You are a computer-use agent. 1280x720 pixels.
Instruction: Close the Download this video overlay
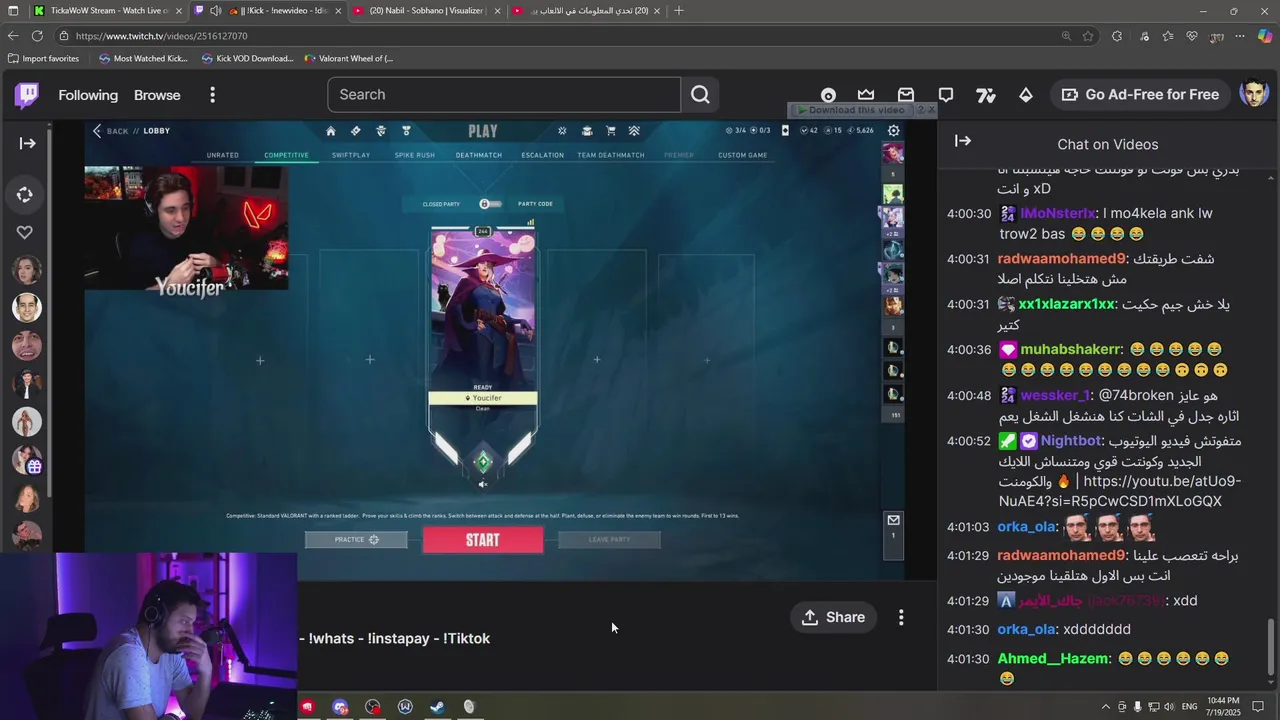click(932, 110)
